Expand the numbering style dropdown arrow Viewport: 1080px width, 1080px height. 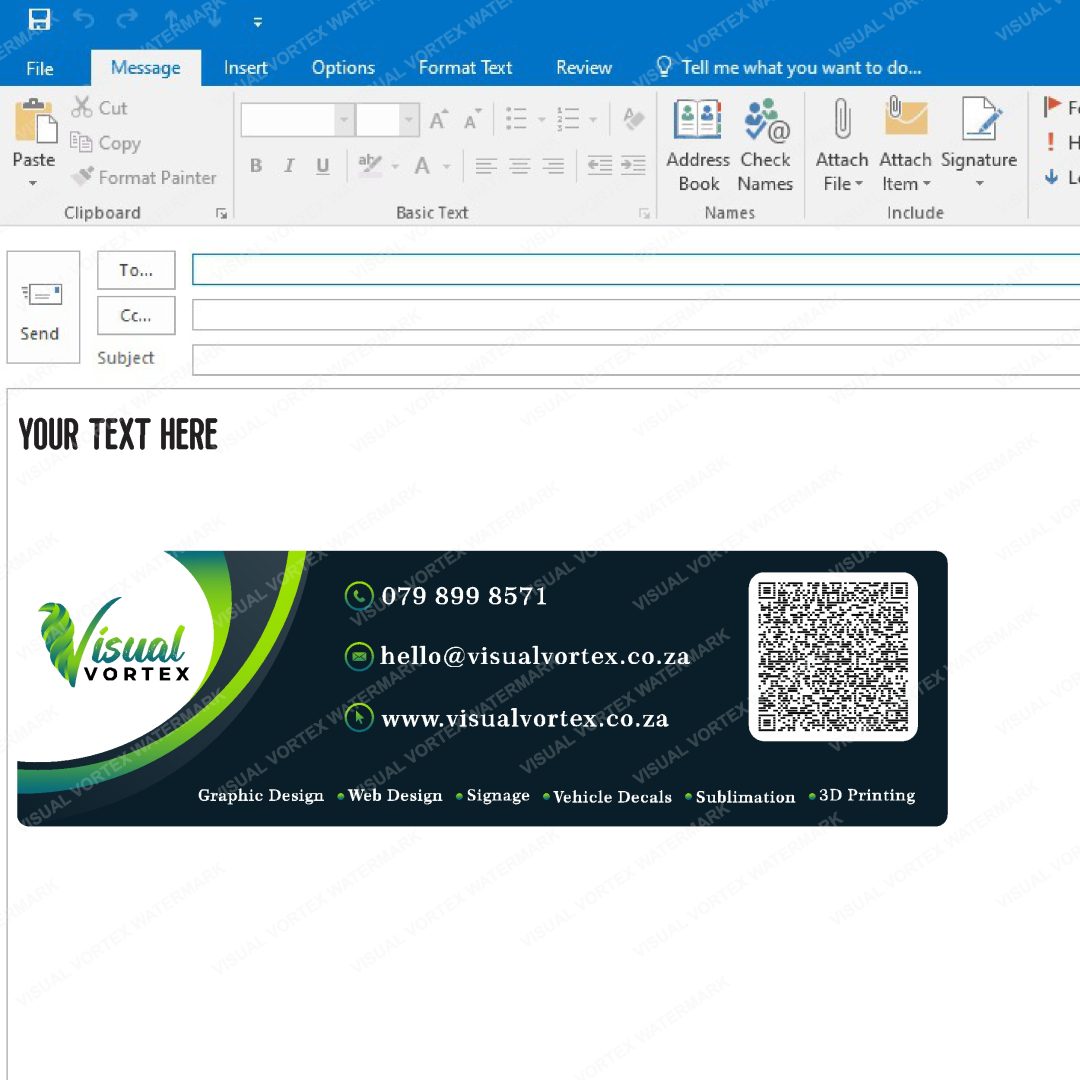(x=593, y=119)
